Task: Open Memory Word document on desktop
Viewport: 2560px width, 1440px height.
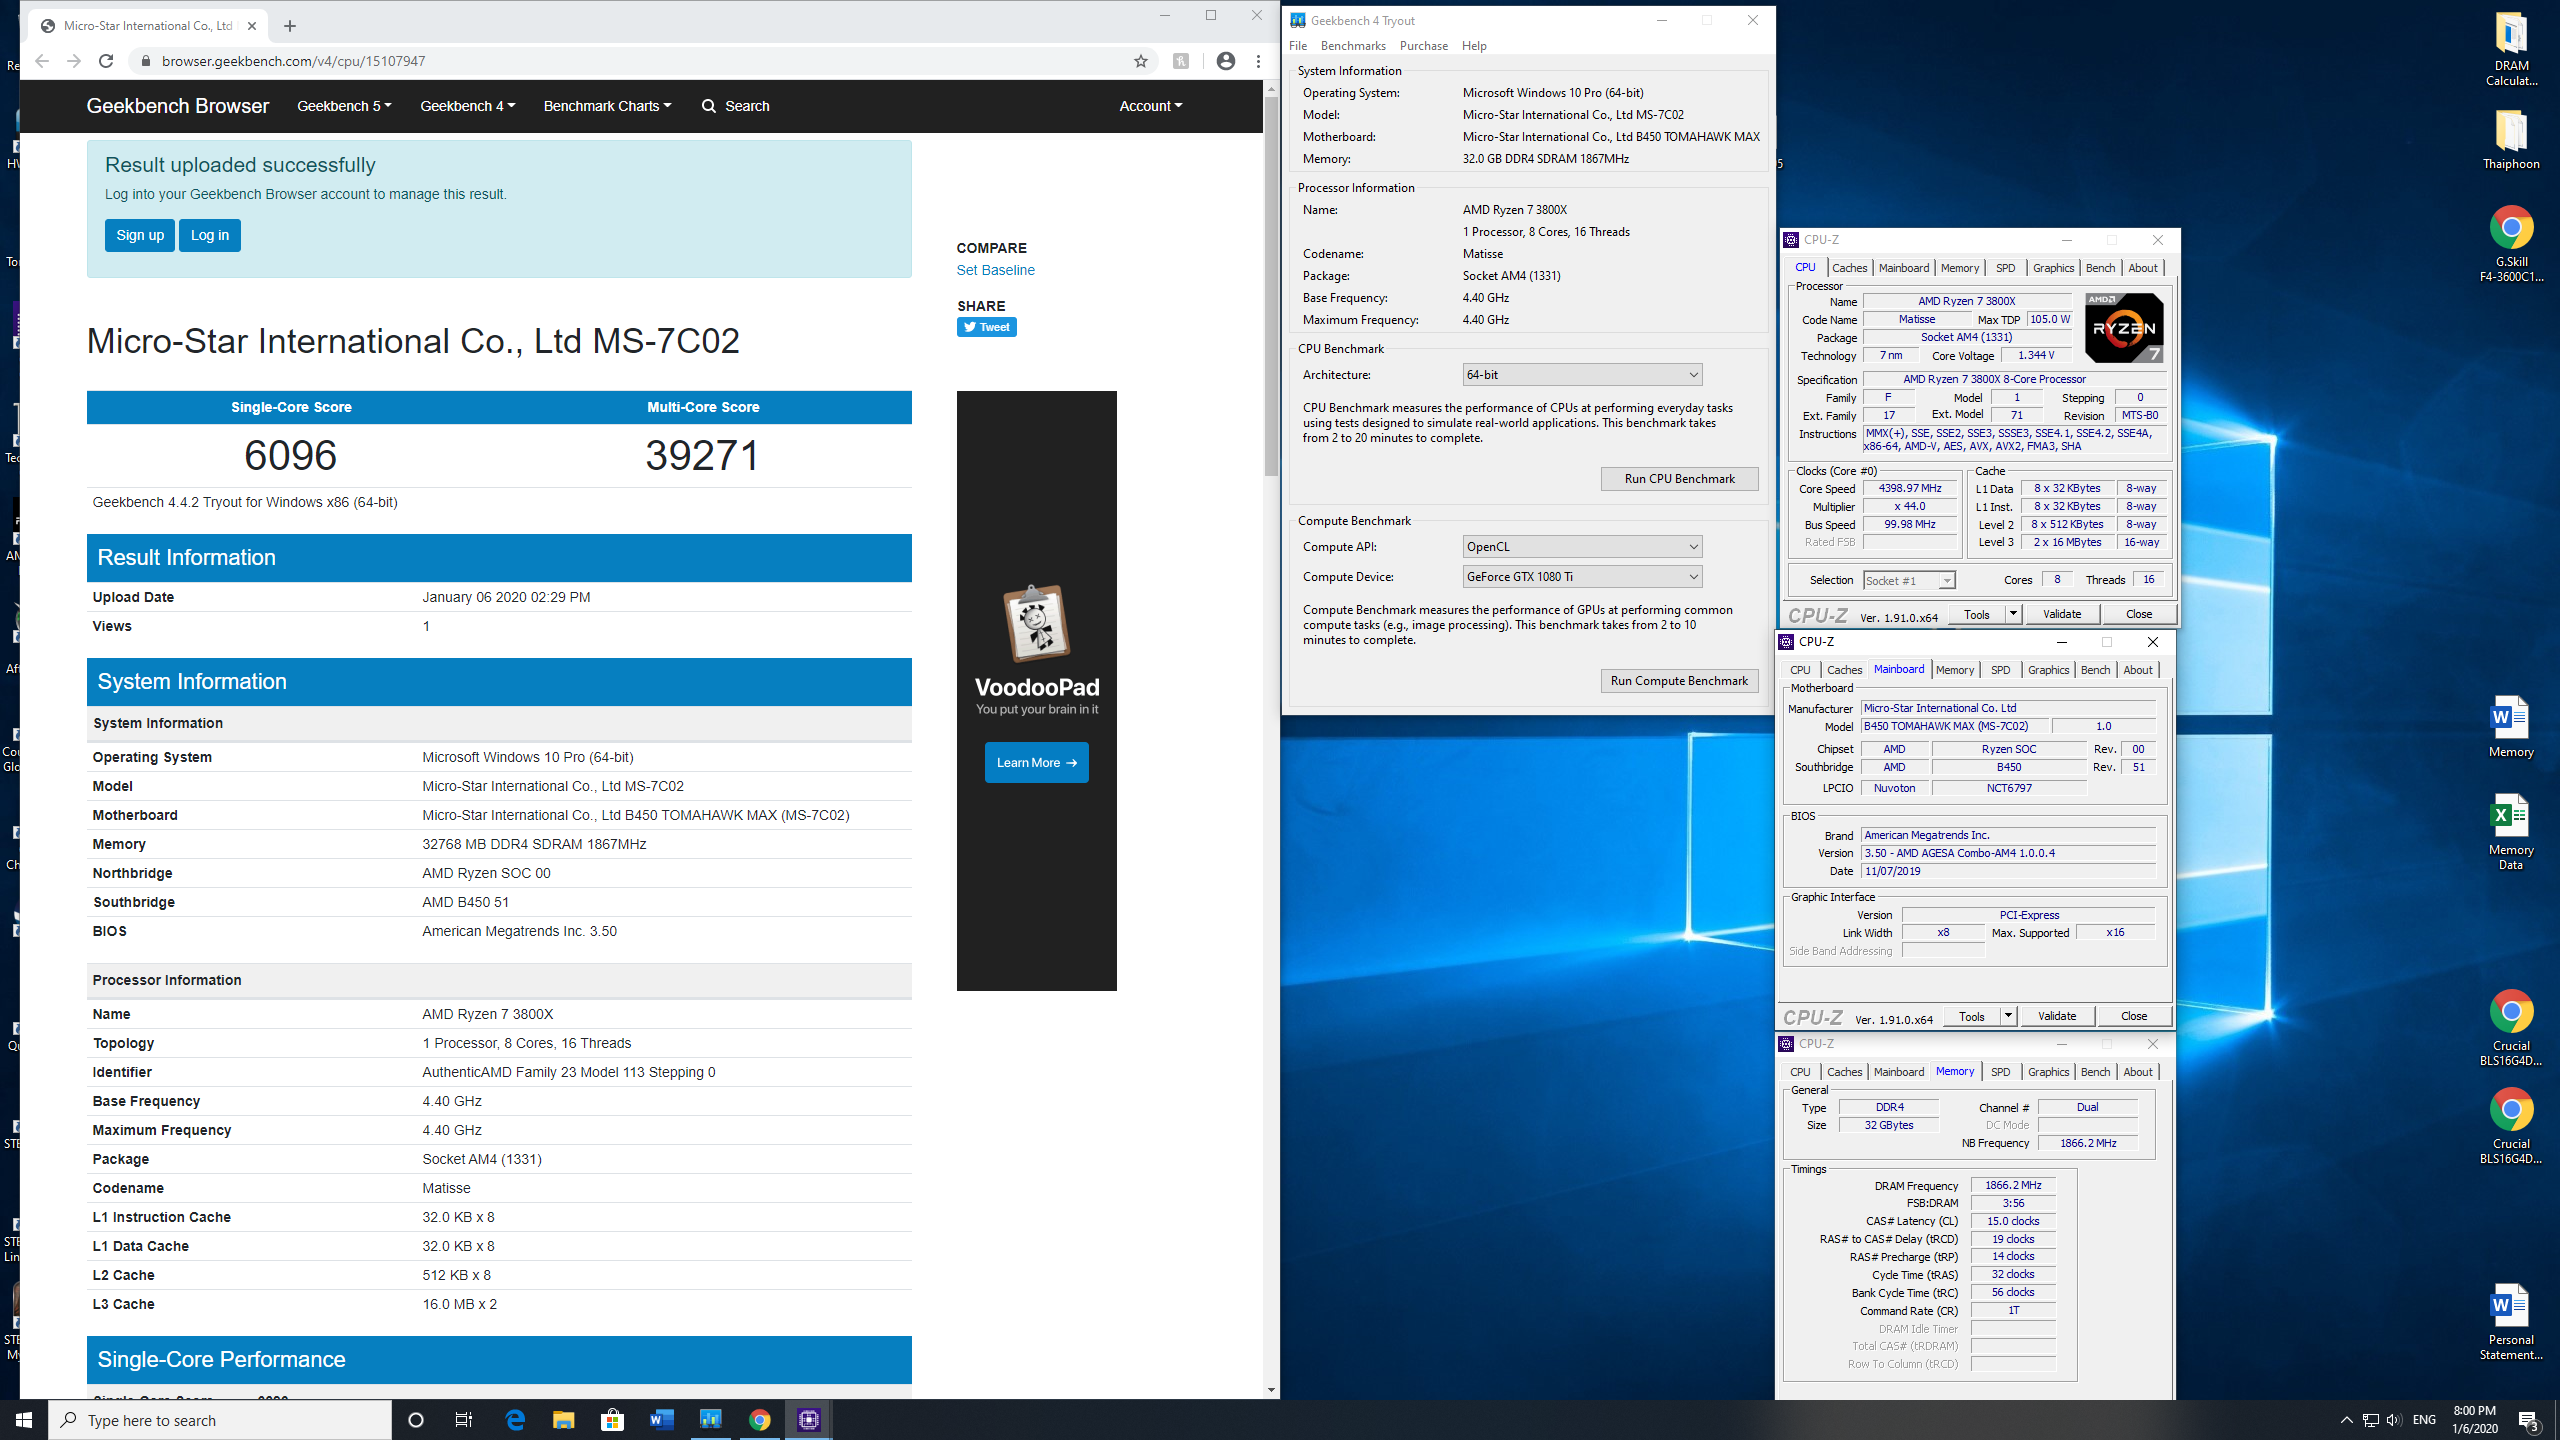Action: [x=2511, y=727]
